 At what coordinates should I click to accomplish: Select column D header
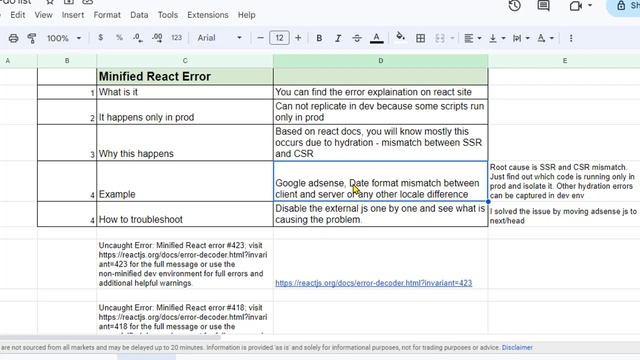coord(380,60)
